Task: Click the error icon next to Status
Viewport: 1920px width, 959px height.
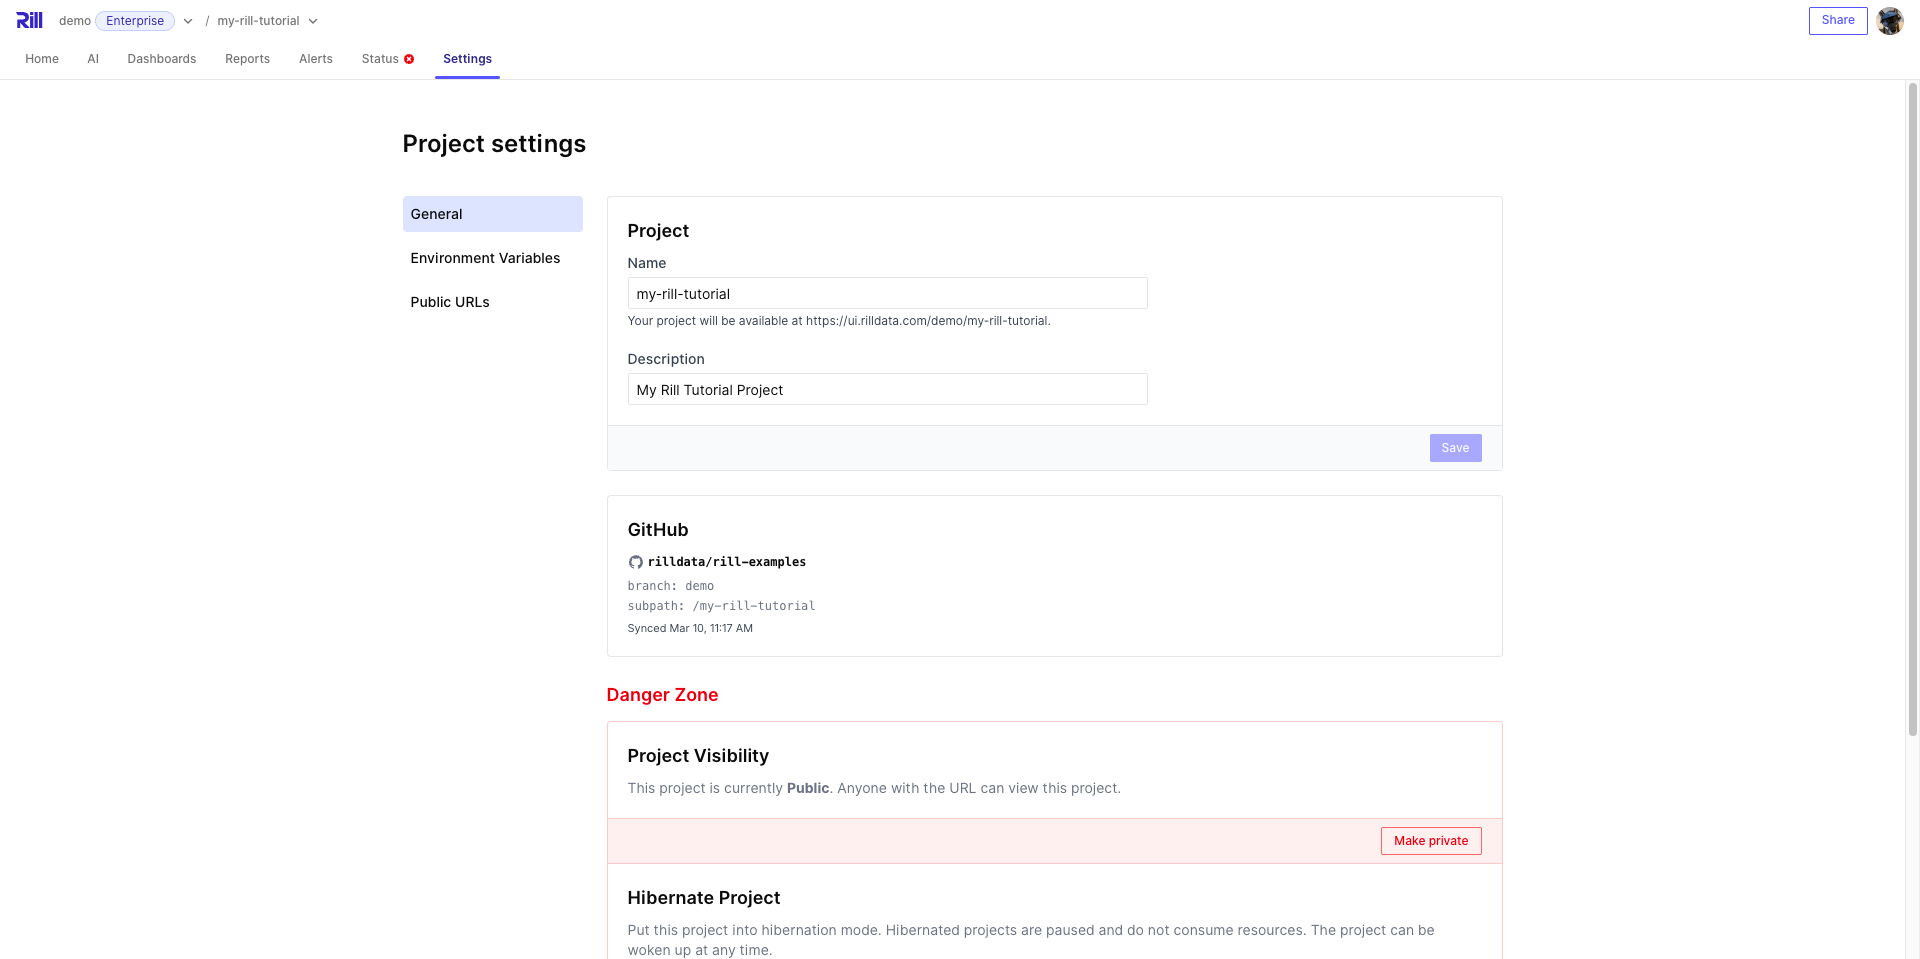Action: 409,59
